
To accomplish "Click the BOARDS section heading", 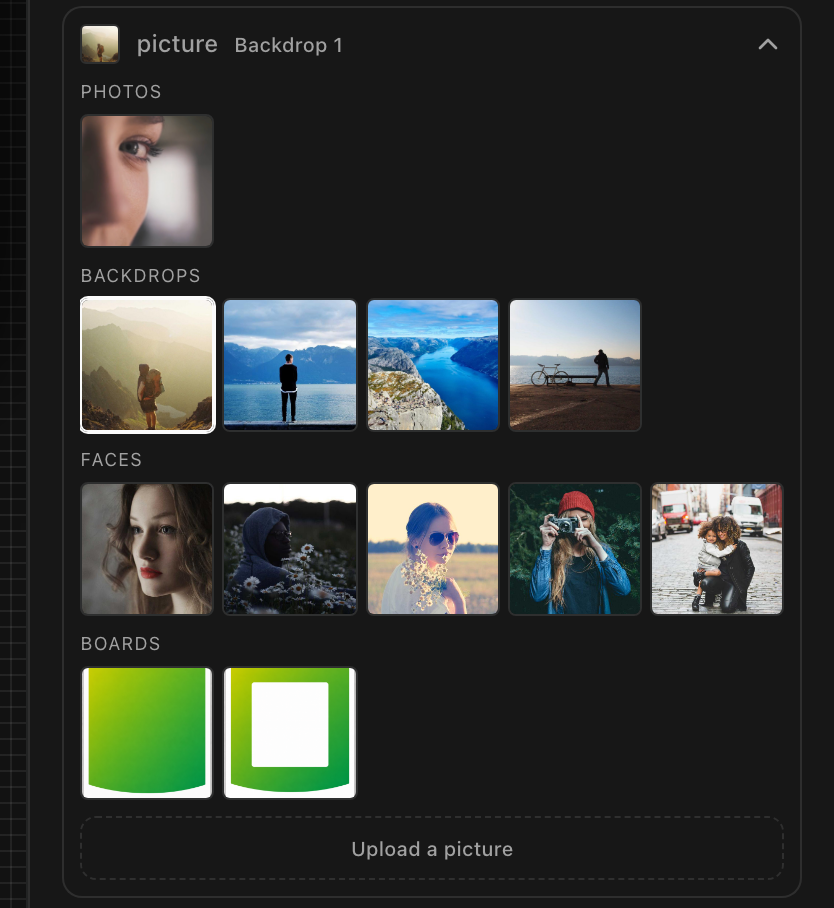I will (x=120, y=644).
